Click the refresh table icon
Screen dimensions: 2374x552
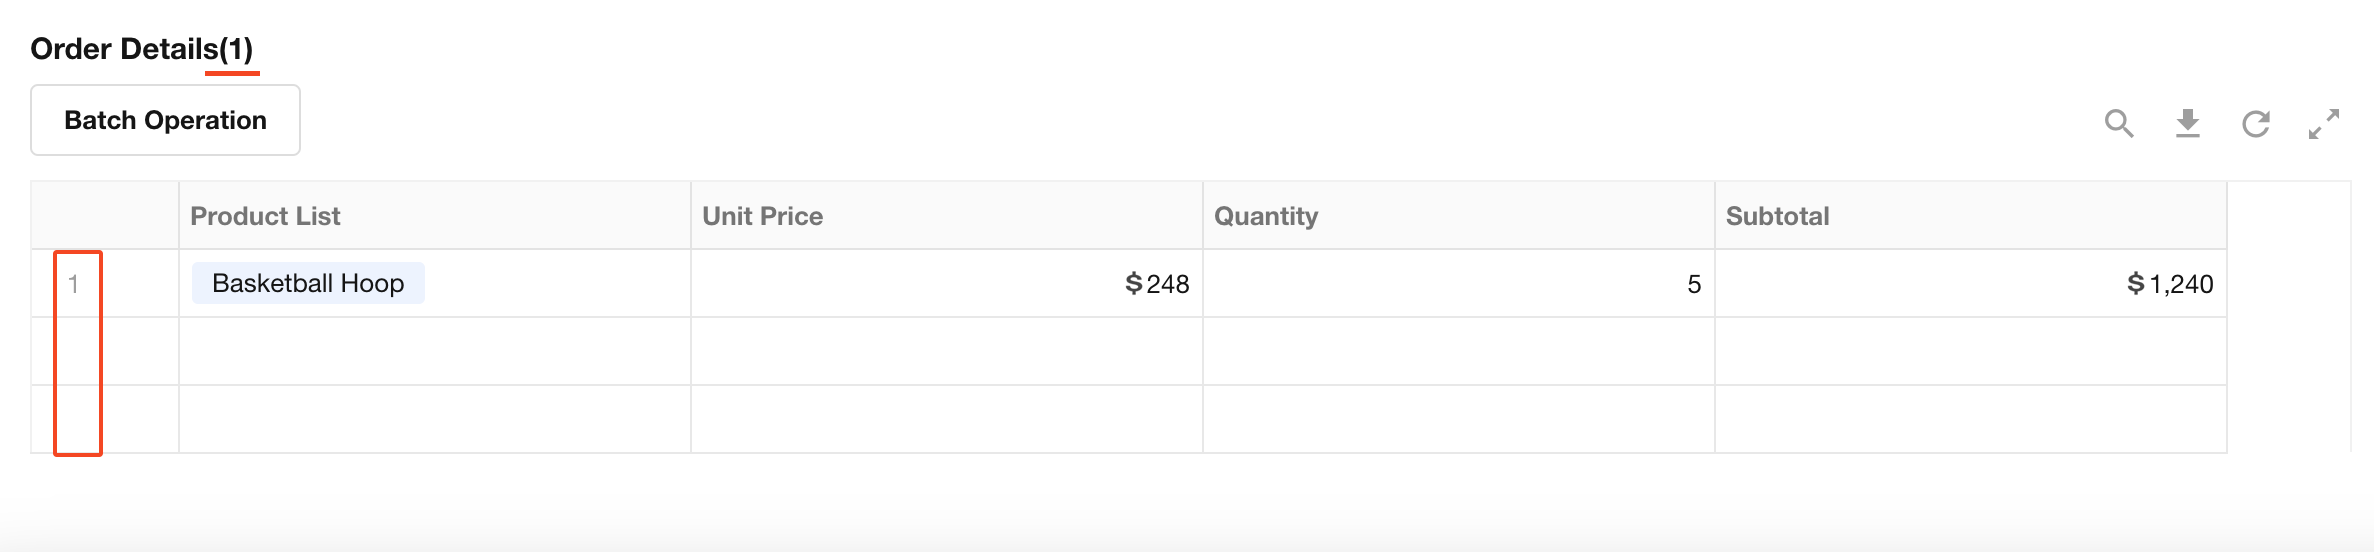click(x=2255, y=123)
